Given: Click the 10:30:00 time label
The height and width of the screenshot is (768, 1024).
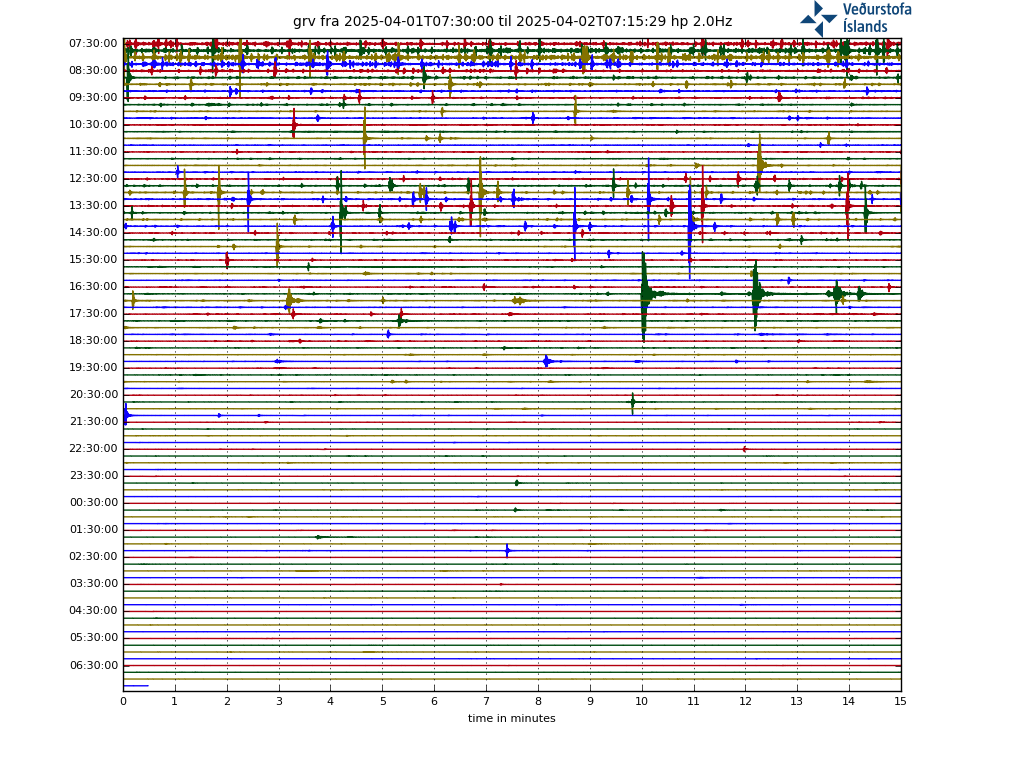Looking at the screenshot, I should (93, 125).
